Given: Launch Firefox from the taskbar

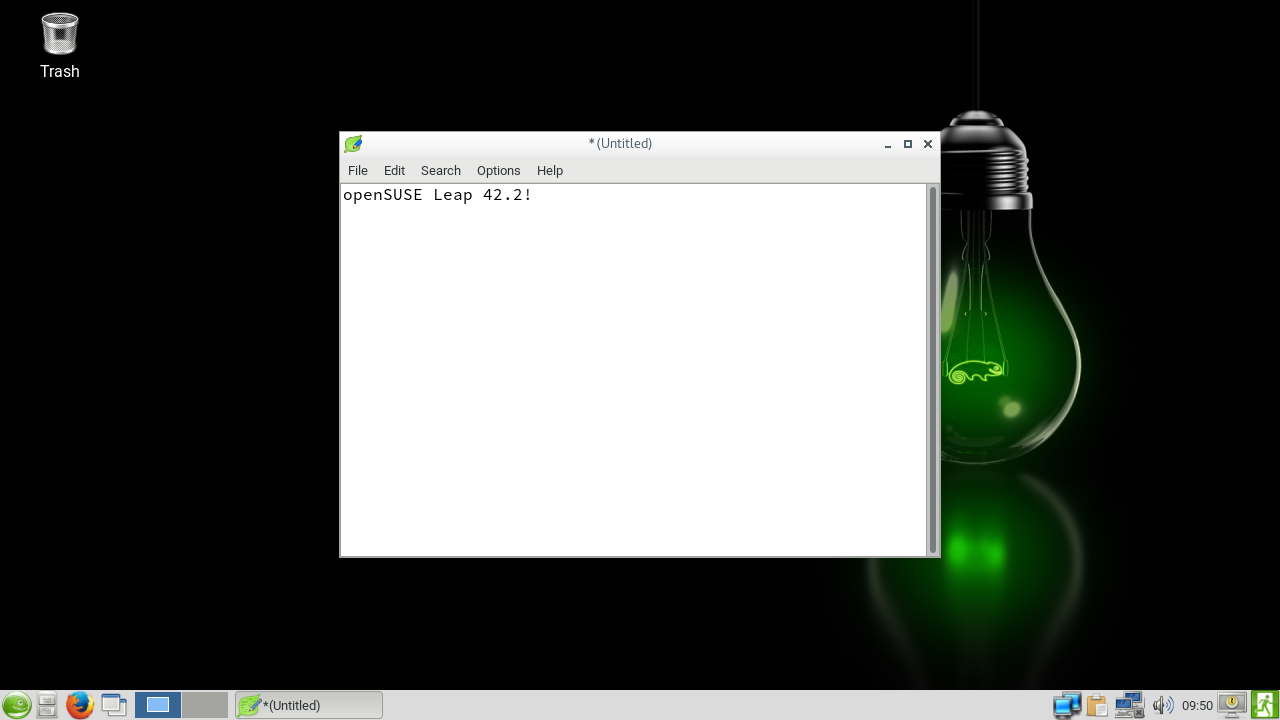Looking at the screenshot, I should 79,705.
